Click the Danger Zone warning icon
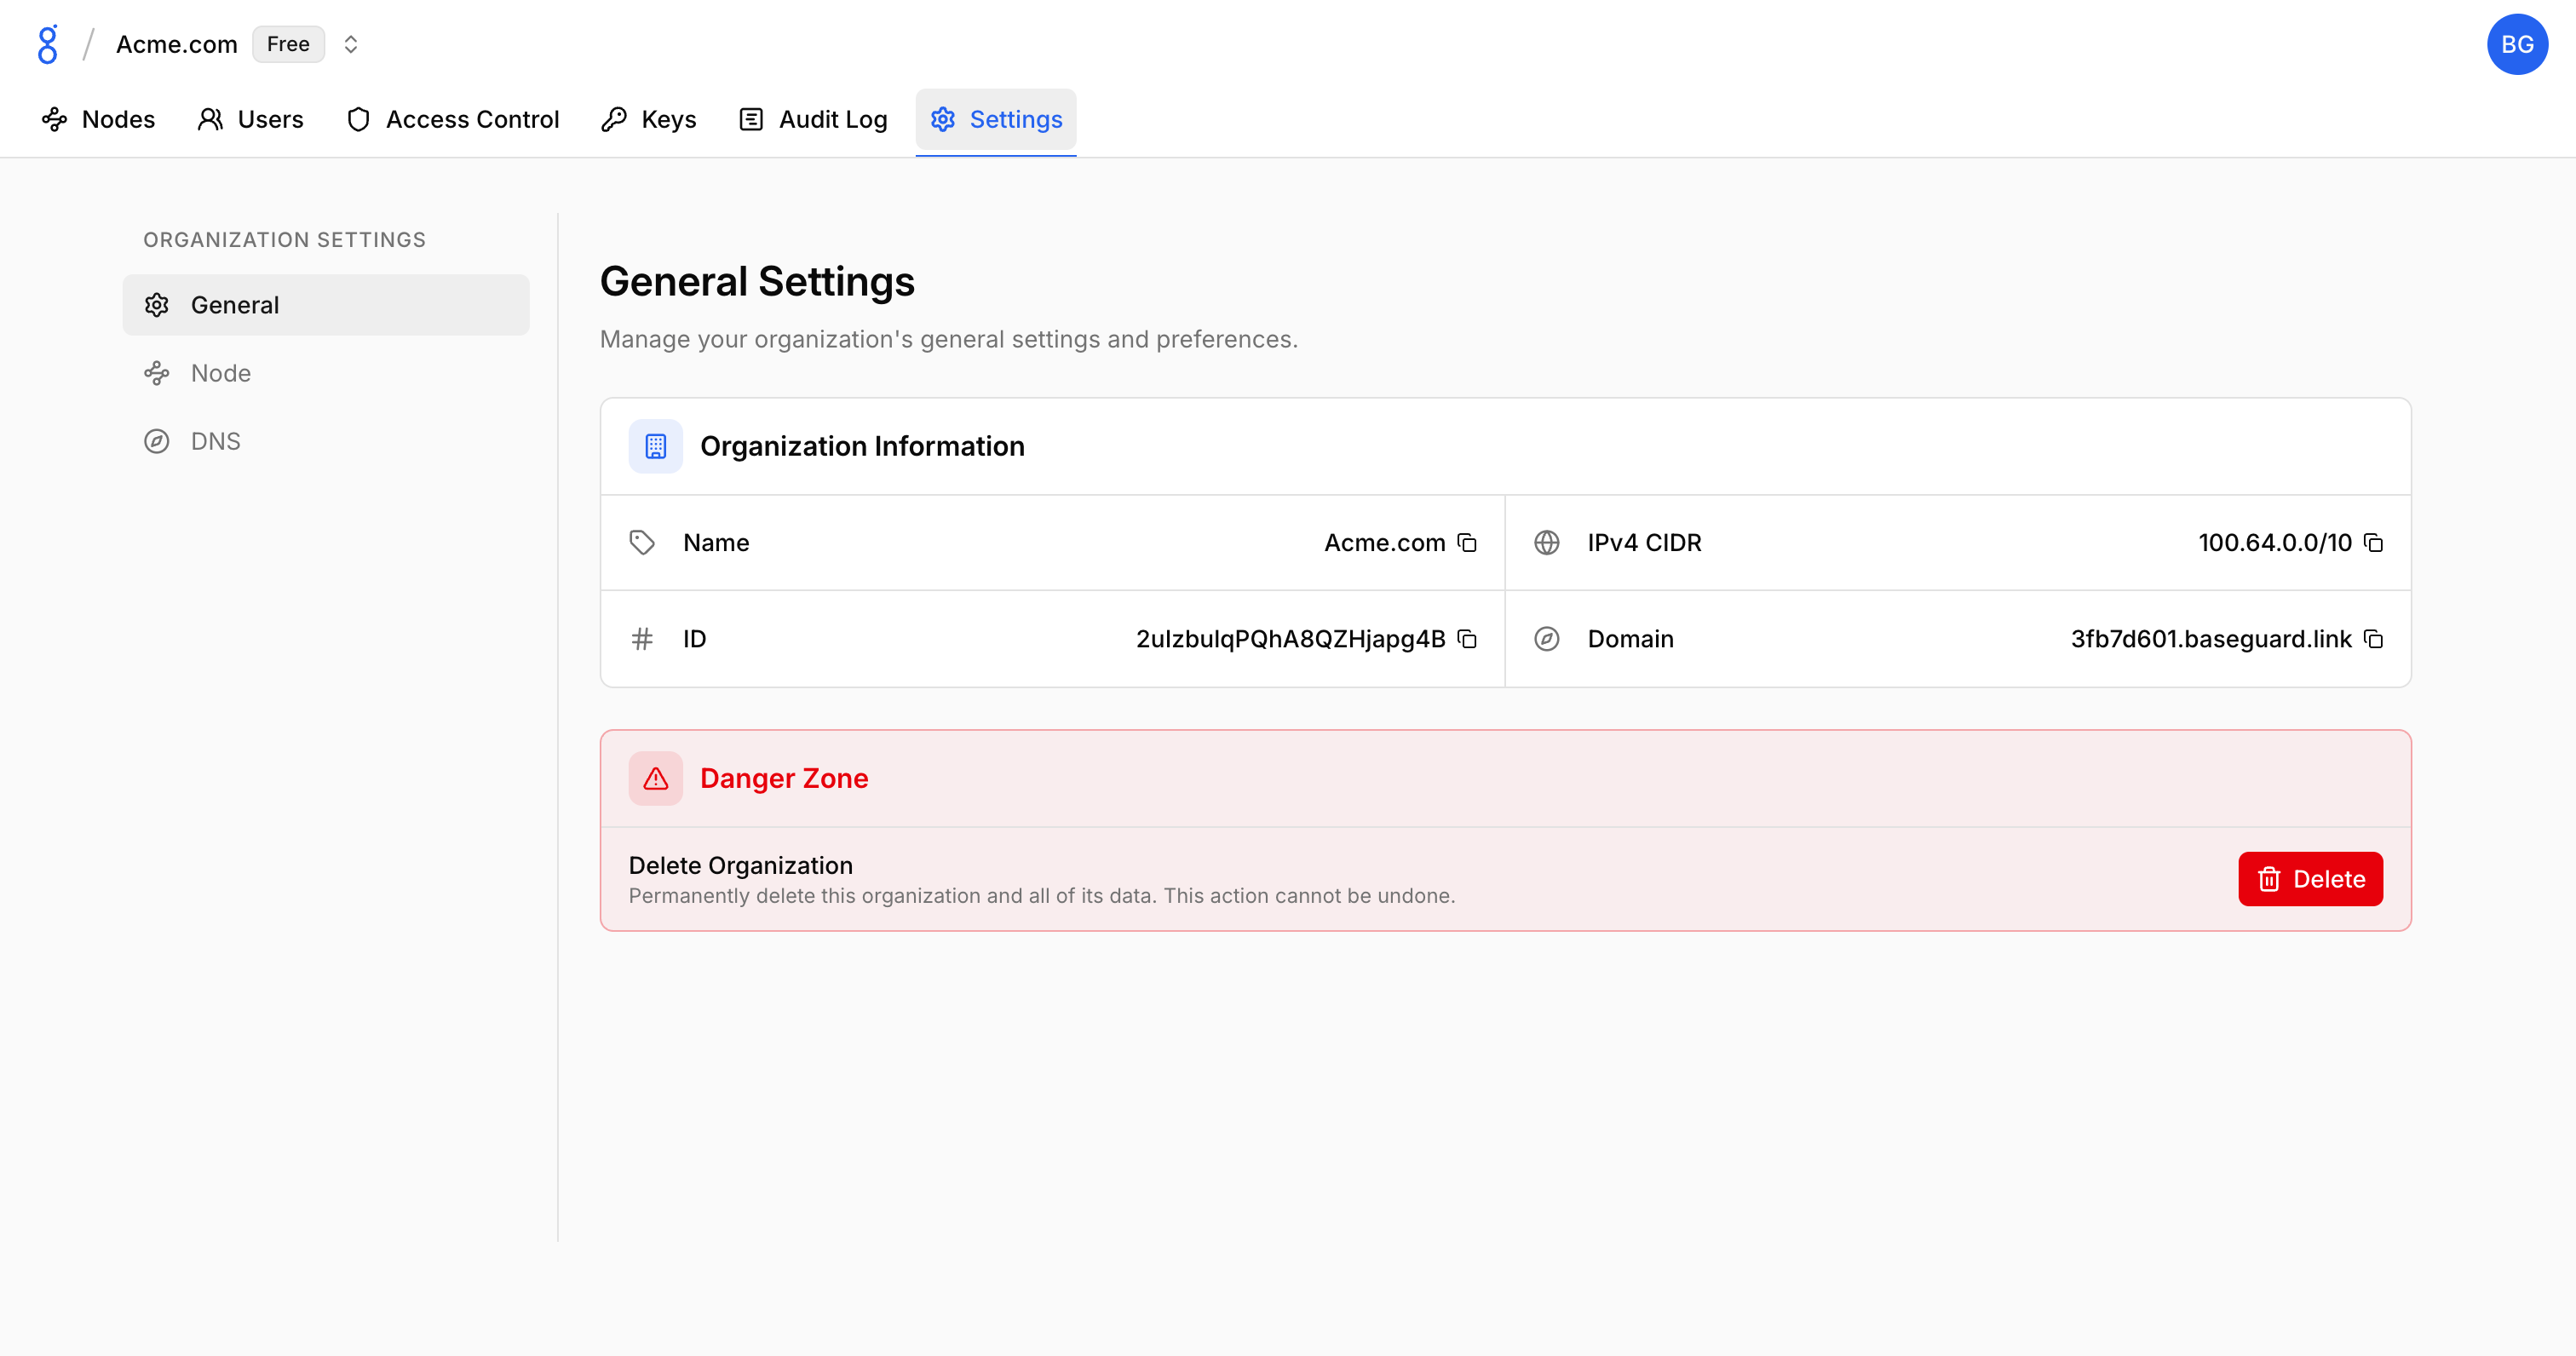The height and width of the screenshot is (1356, 2576). (x=655, y=778)
